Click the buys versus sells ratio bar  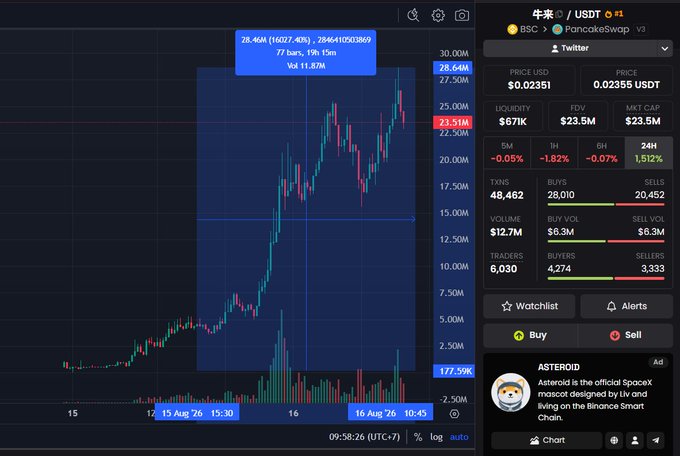606,204
